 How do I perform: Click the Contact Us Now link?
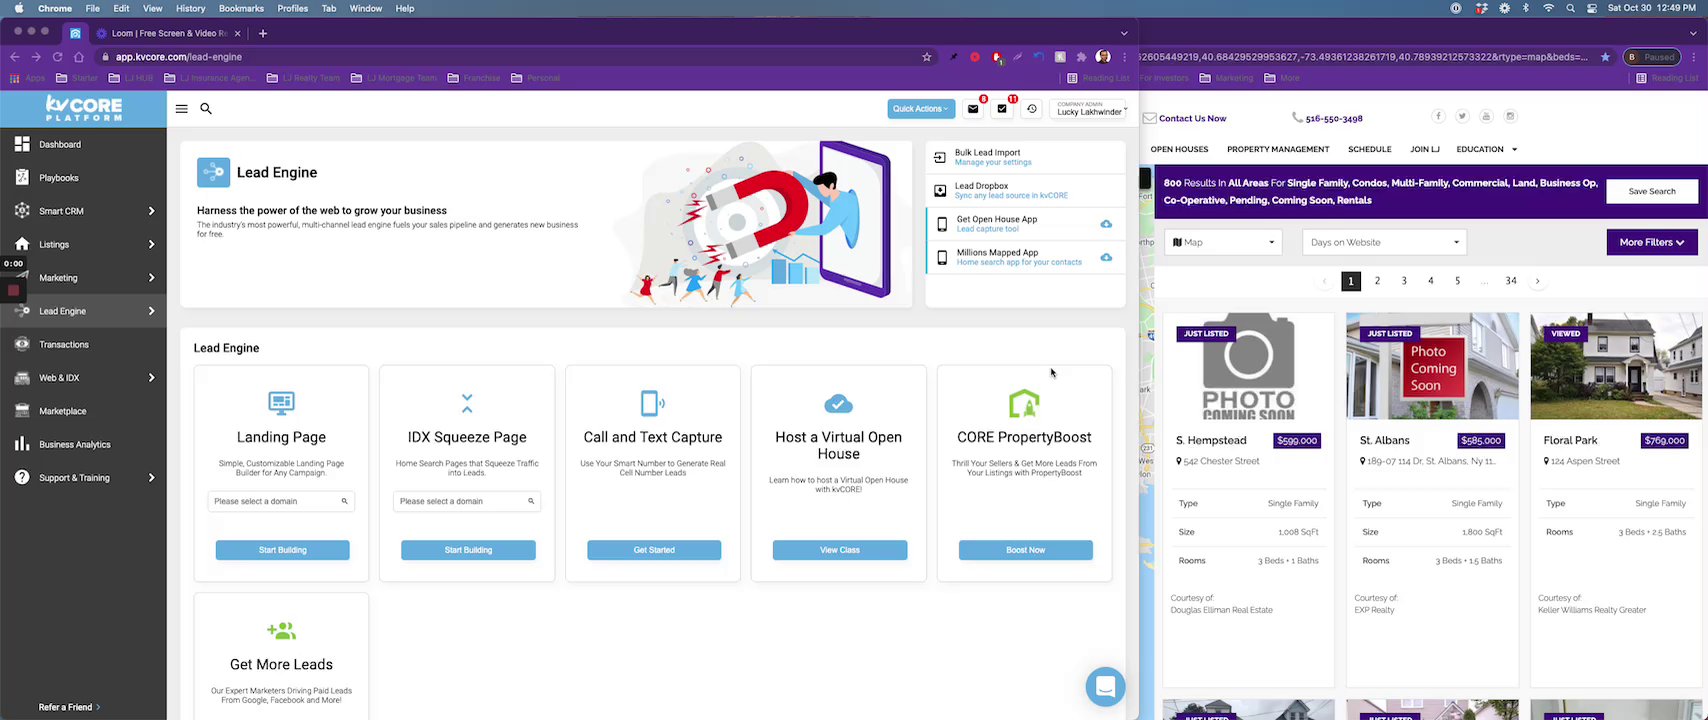1192,118
